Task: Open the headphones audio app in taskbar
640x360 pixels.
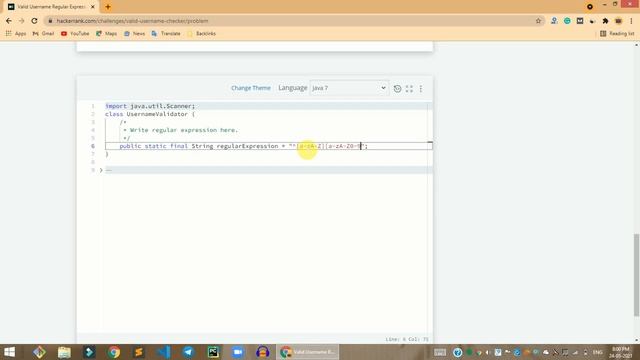Action: click(262, 352)
